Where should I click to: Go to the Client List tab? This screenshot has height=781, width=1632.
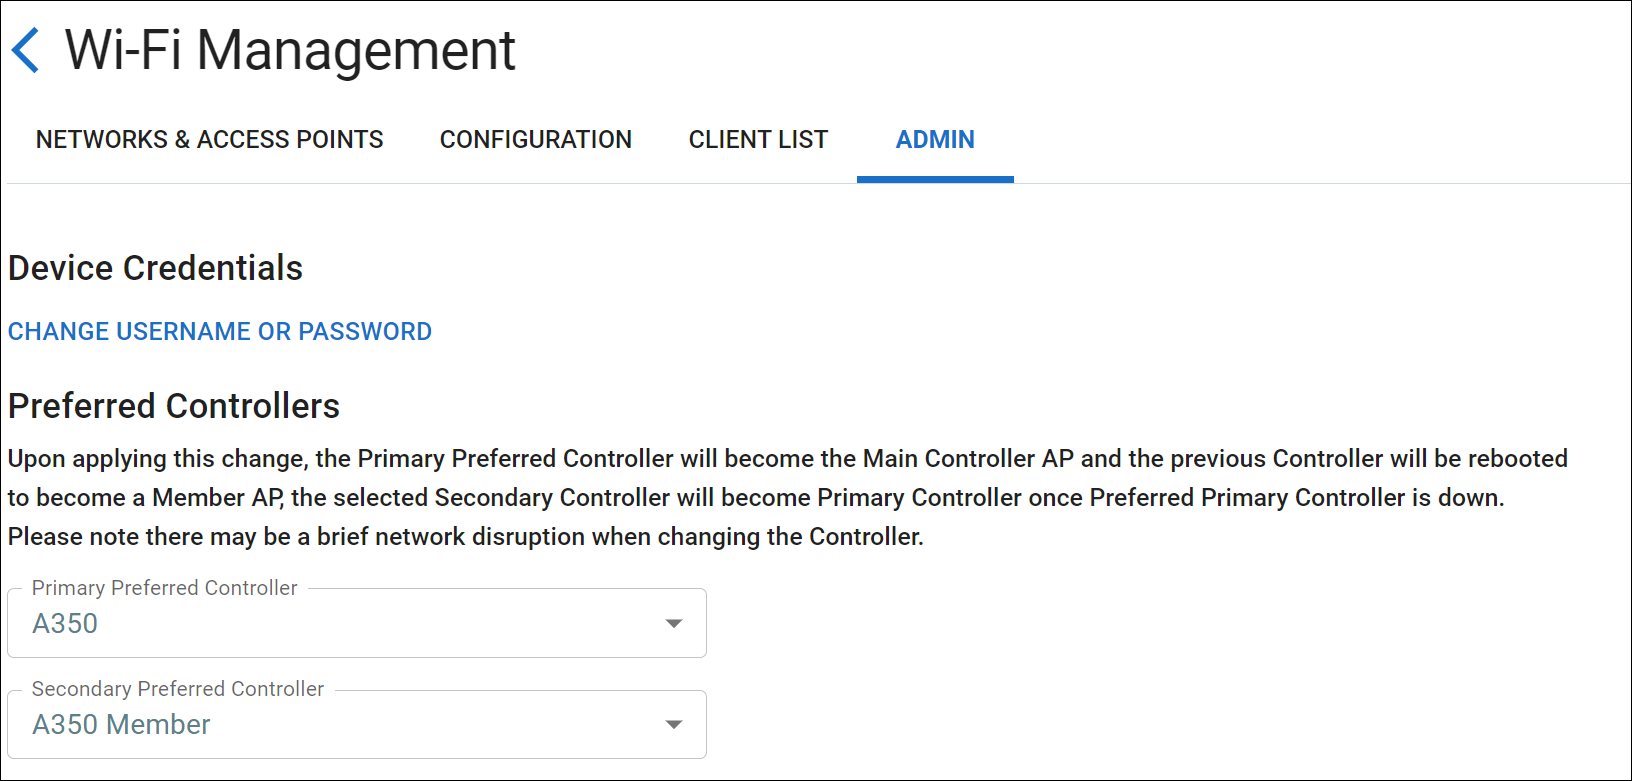[x=758, y=140]
